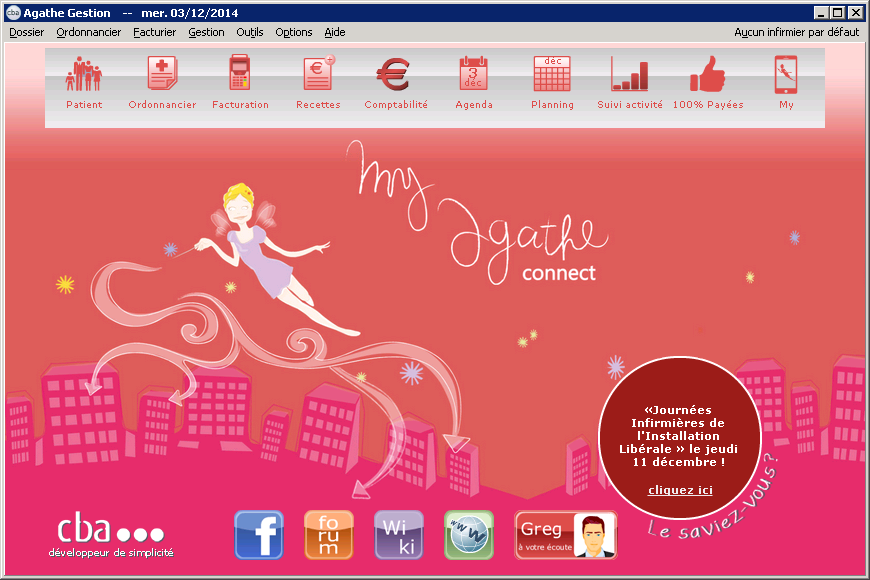Close the Agathe Gestion window

[x=856, y=12]
